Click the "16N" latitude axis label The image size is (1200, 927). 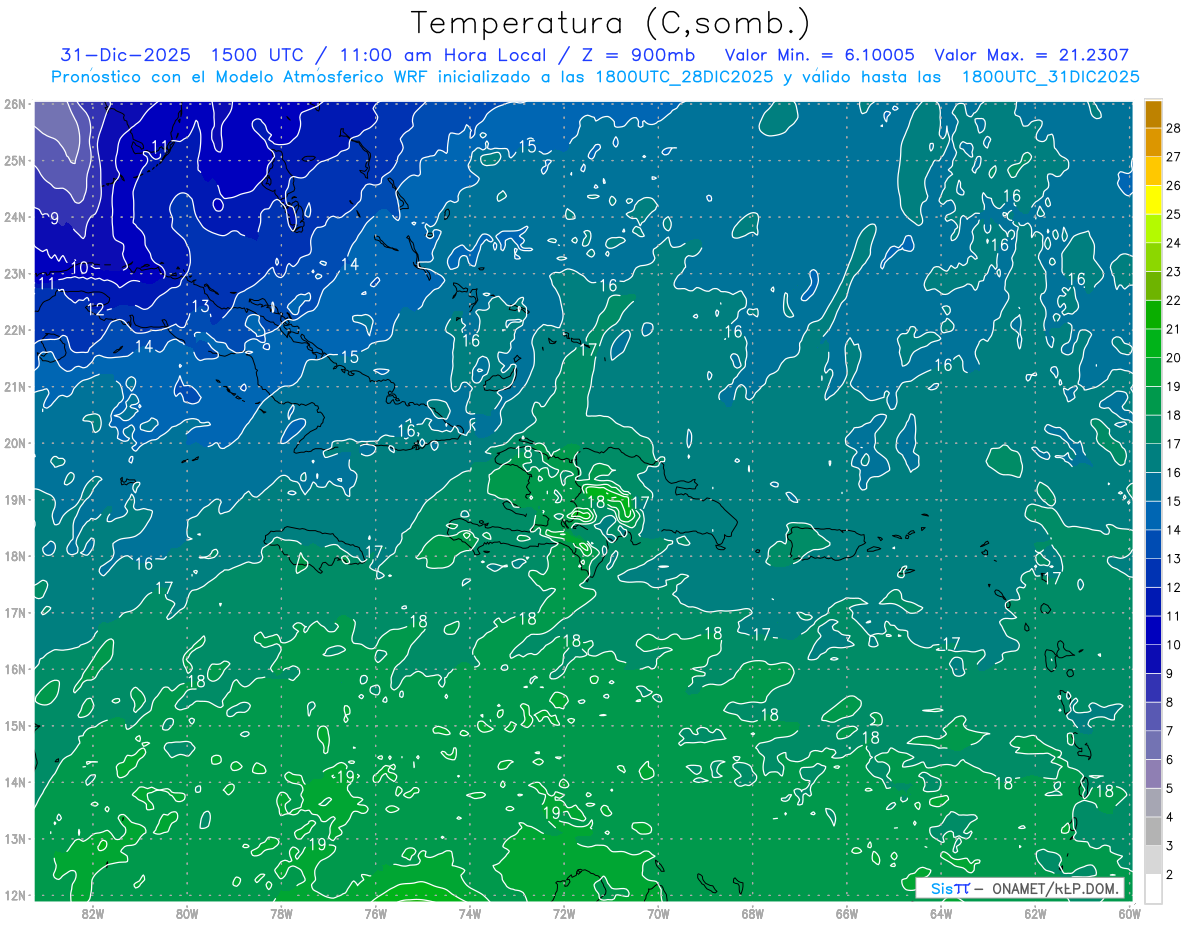pyautogui.click(x=14, y=669)
